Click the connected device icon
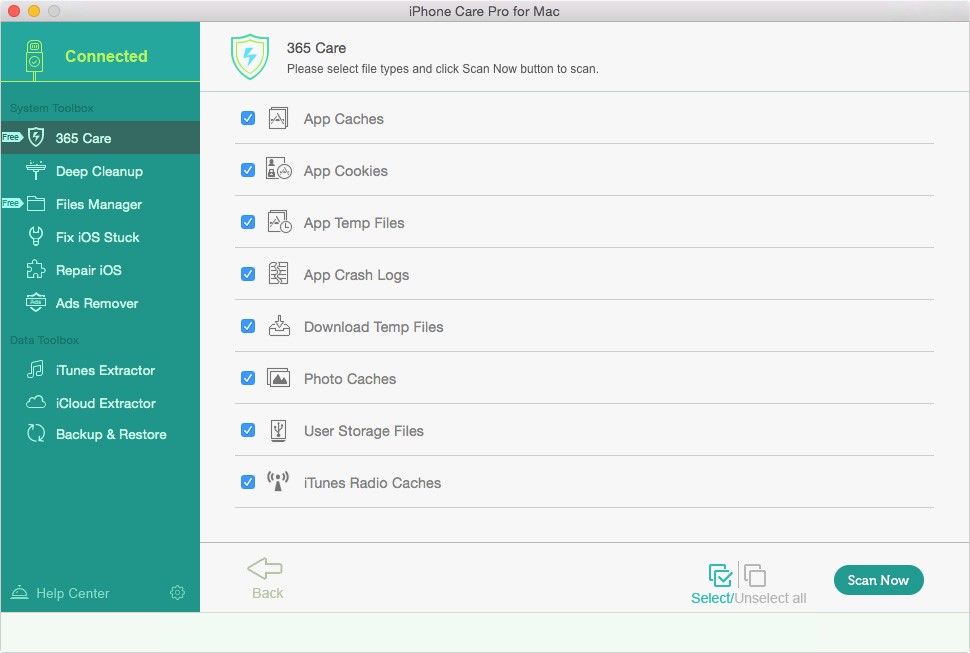The width and height of the screenshot is (970, 653). (35, 59)
